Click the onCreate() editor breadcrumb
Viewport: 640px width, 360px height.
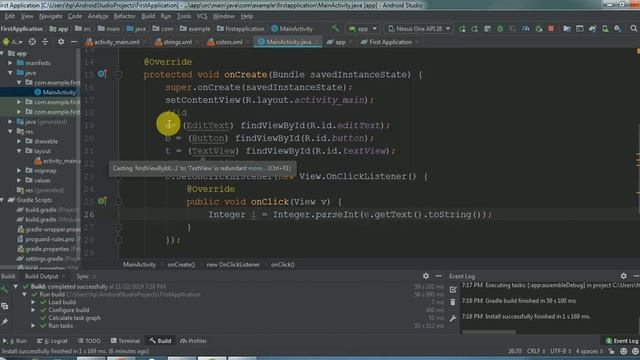pyautogui.click(x=181, y=264)
